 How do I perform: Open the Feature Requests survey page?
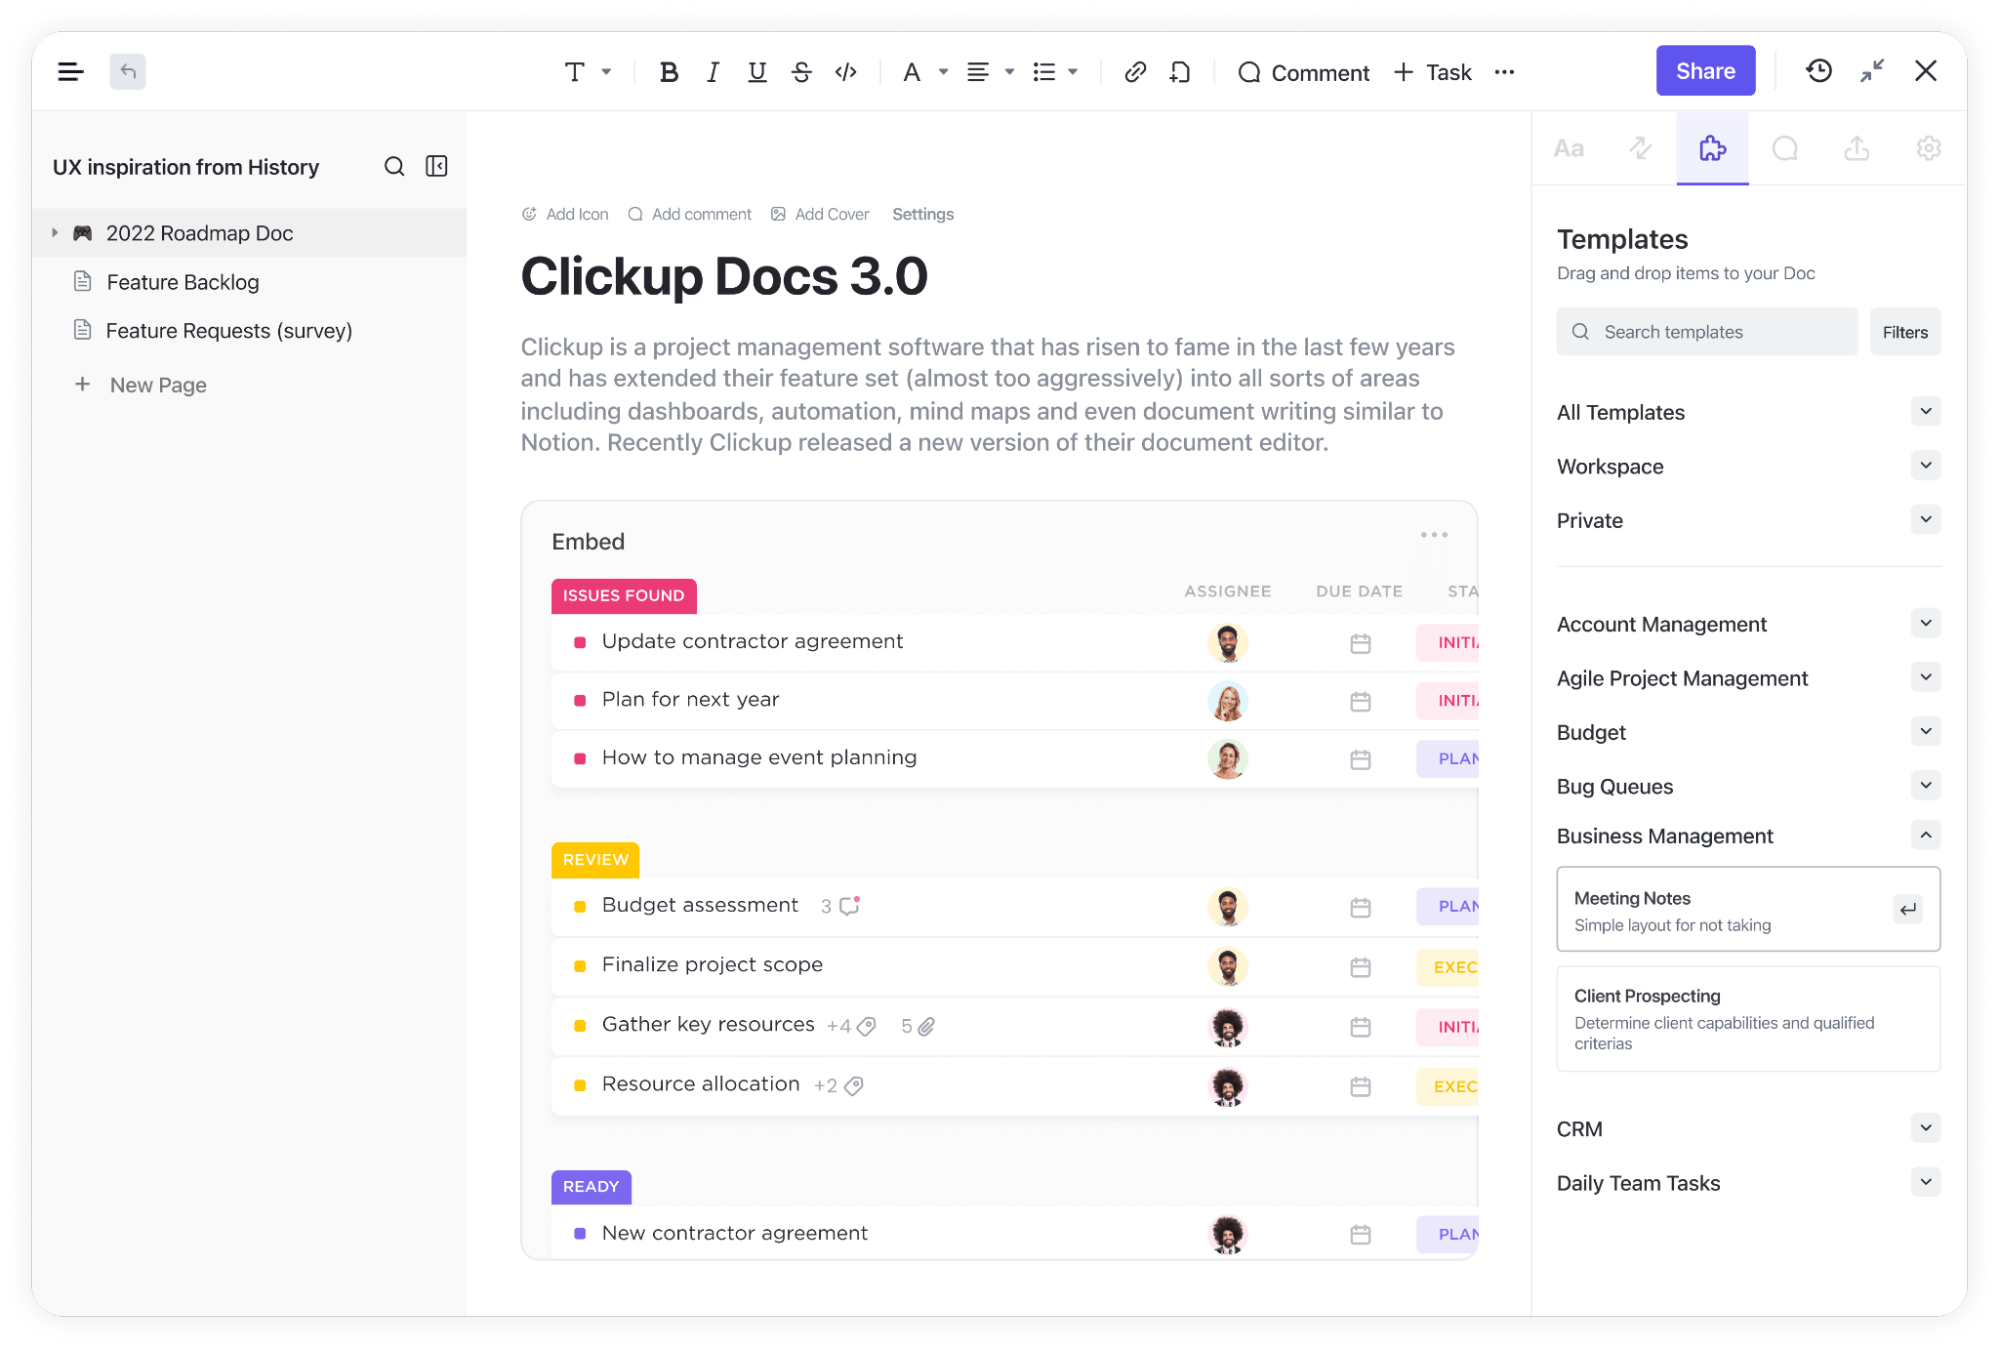[229, 329]
